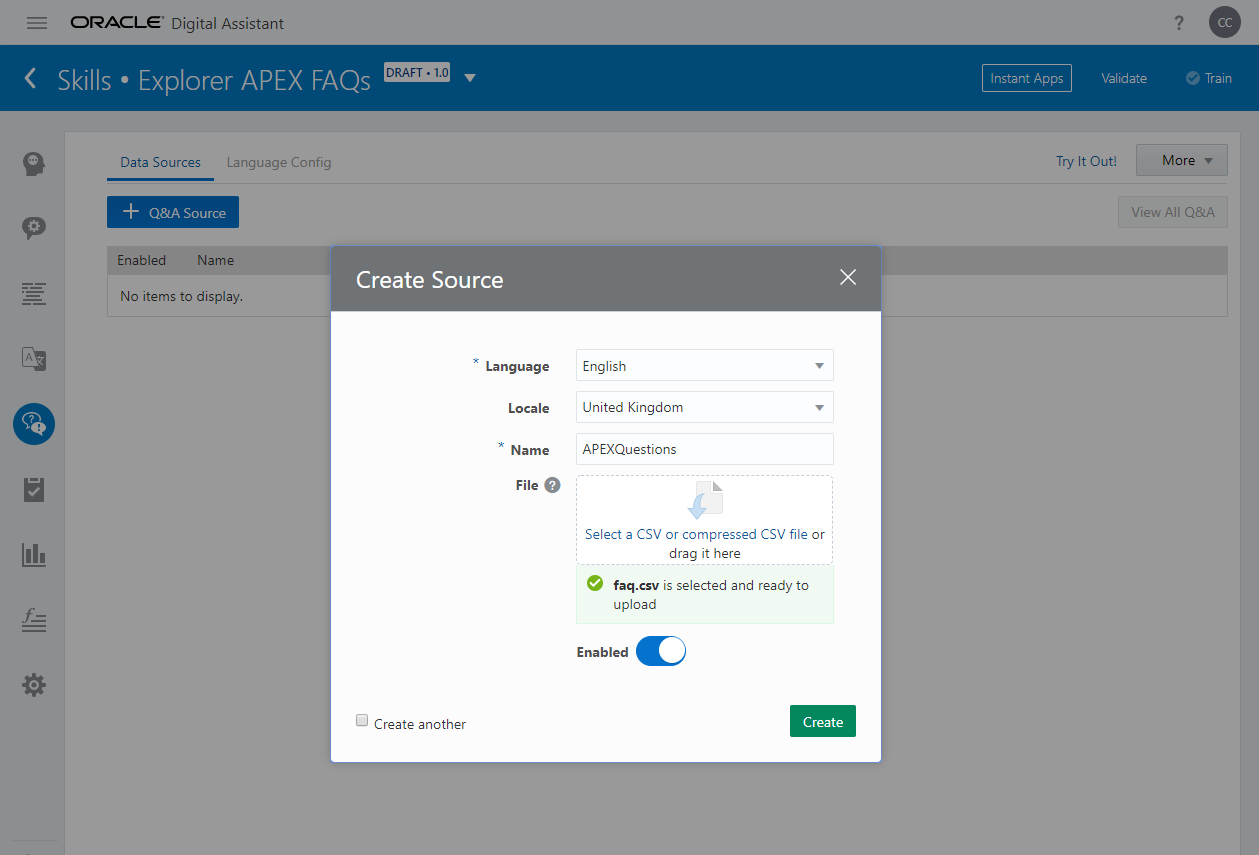The image size is (1259, 855).
Task: Open the Q&A sidebar icon
Action: pyautogui.click(x=34, y=424)
